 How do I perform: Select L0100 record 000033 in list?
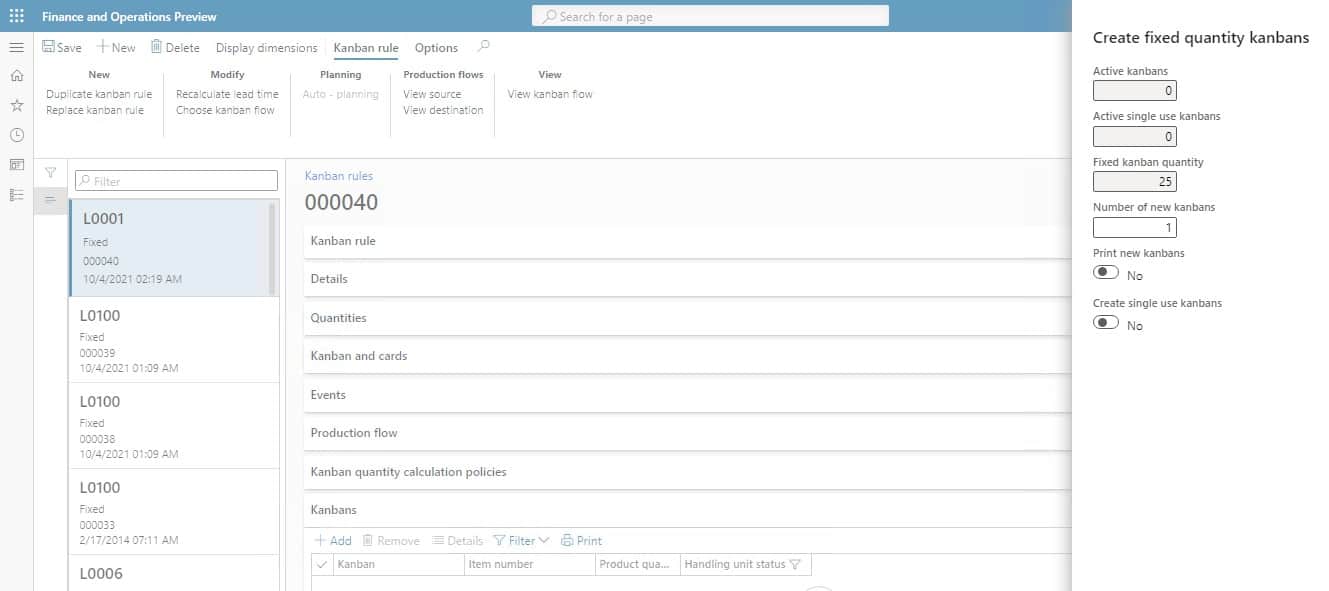pyautogui.click(x=174, y=512)
